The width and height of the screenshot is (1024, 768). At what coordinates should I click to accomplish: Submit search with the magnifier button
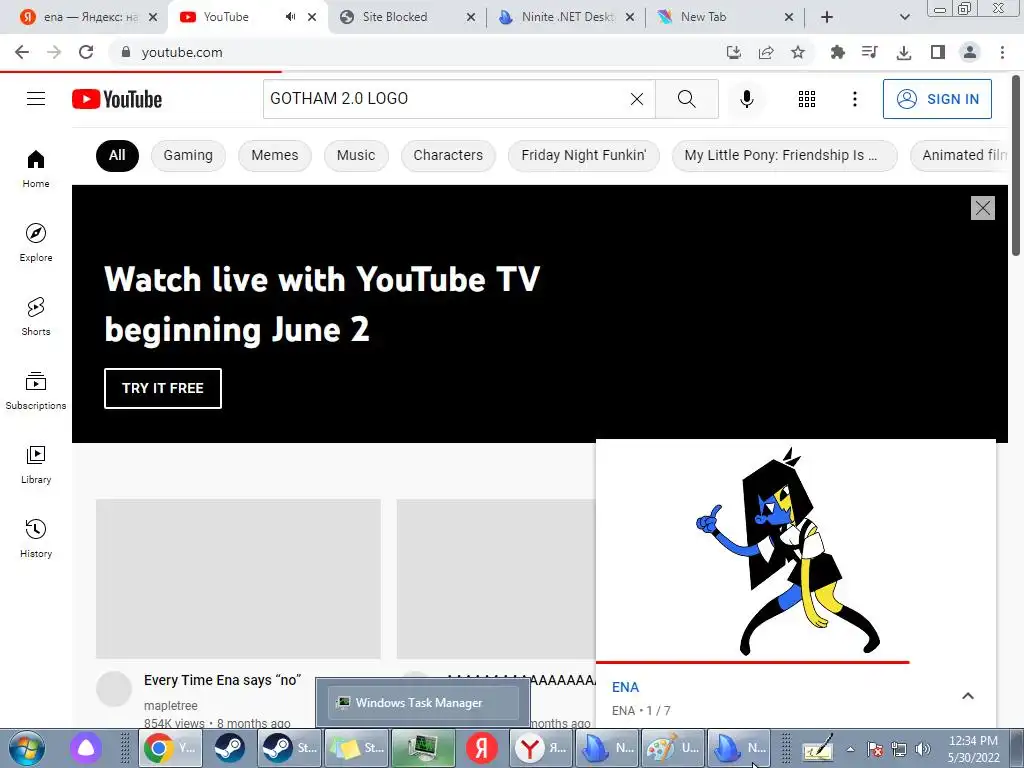coord(686,99)
